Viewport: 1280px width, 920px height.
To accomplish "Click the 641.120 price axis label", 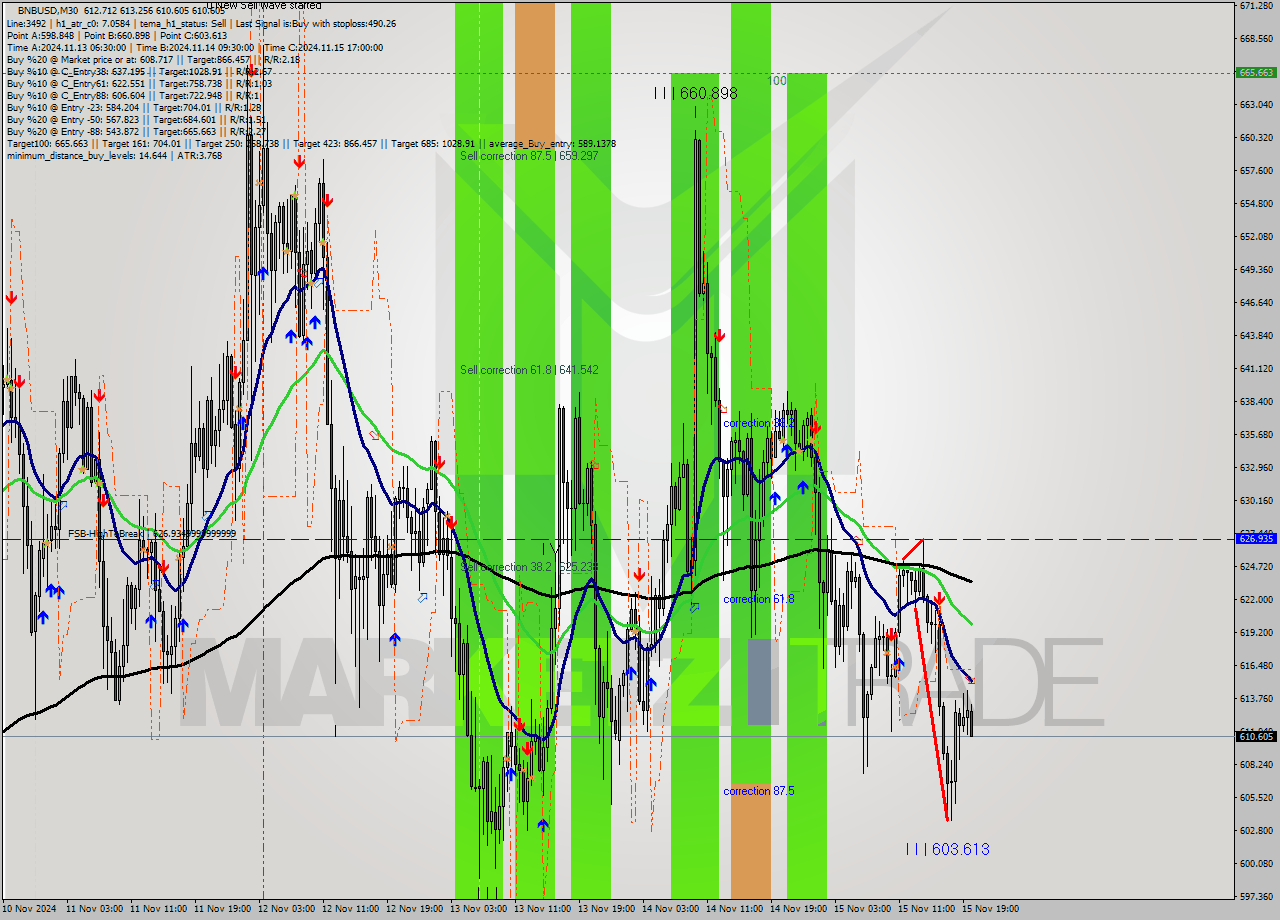I will [x=1256, y=368].
